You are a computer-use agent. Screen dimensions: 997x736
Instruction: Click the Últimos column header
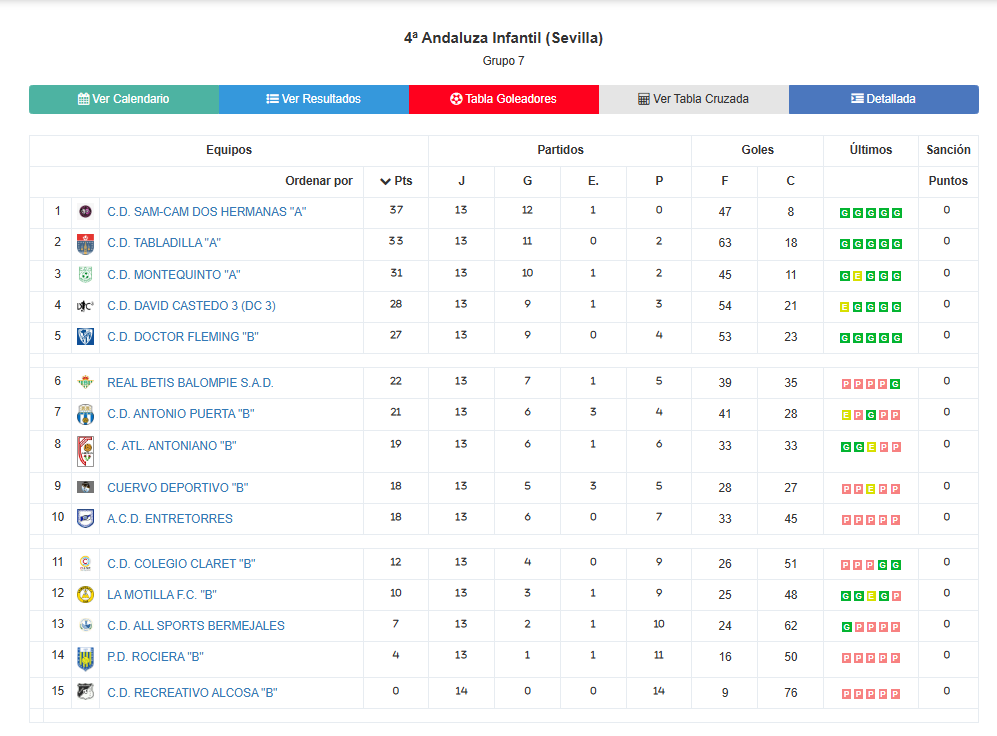tap(871, 150)
